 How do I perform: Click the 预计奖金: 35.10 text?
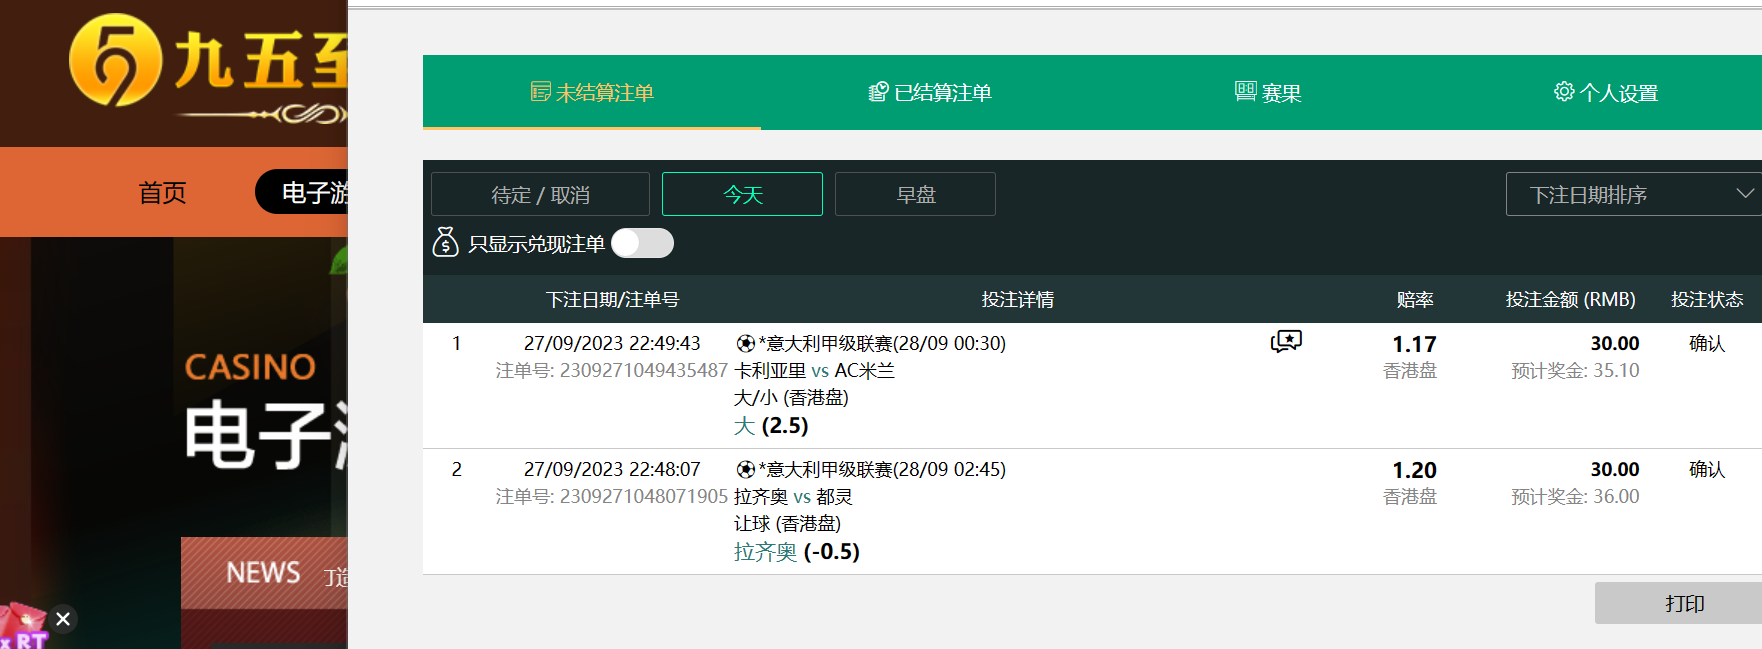[1575, 370]
